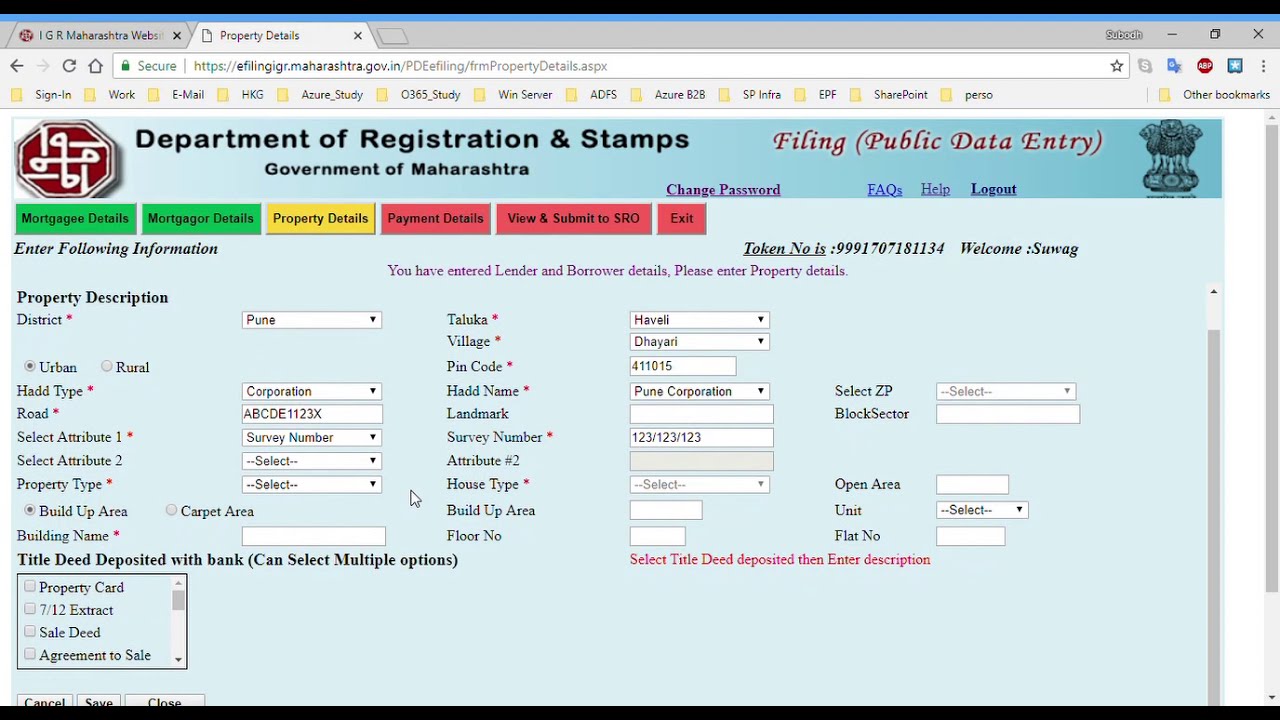Switch to the Mortgagee Details tab
Image resolution: width=1280 pixels, height=720 pixels.
(x=75, y=219)
